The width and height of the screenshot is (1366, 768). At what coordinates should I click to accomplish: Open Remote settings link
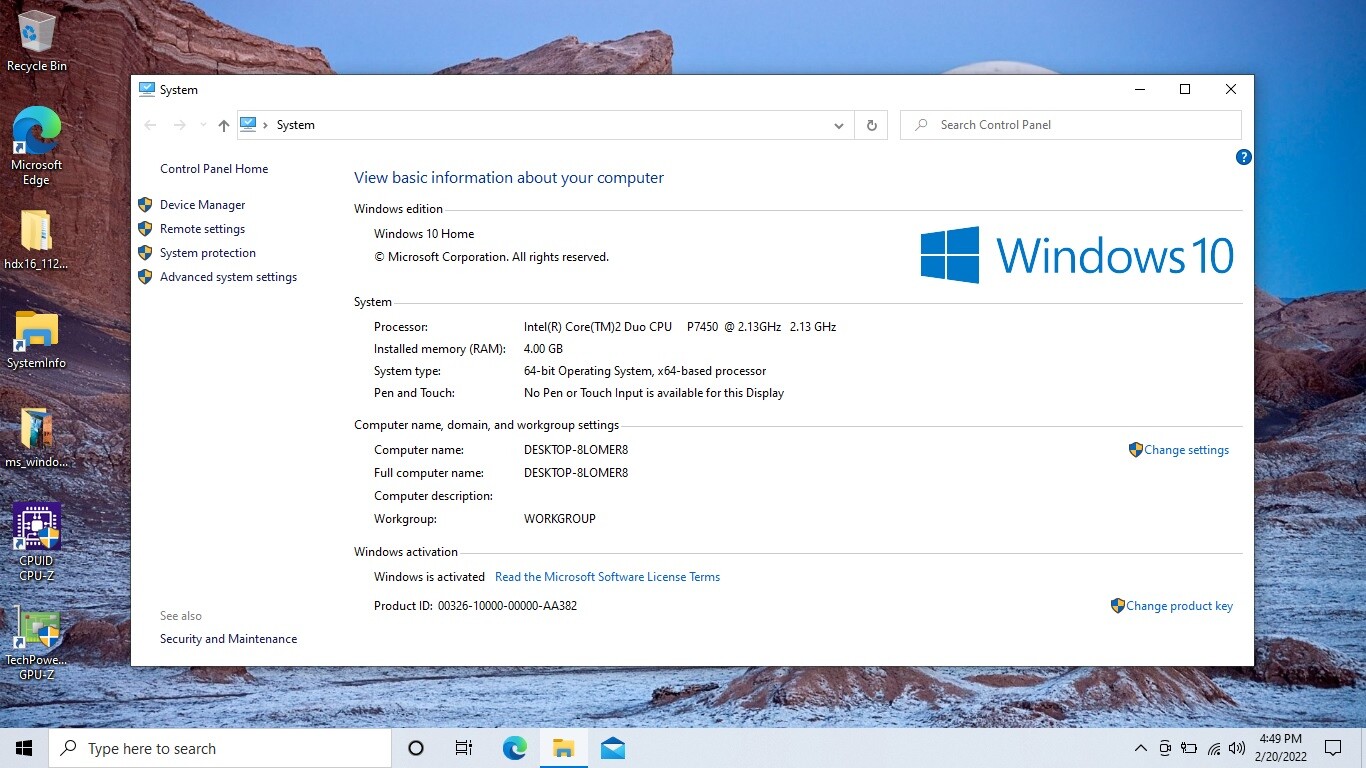[202, 229]
